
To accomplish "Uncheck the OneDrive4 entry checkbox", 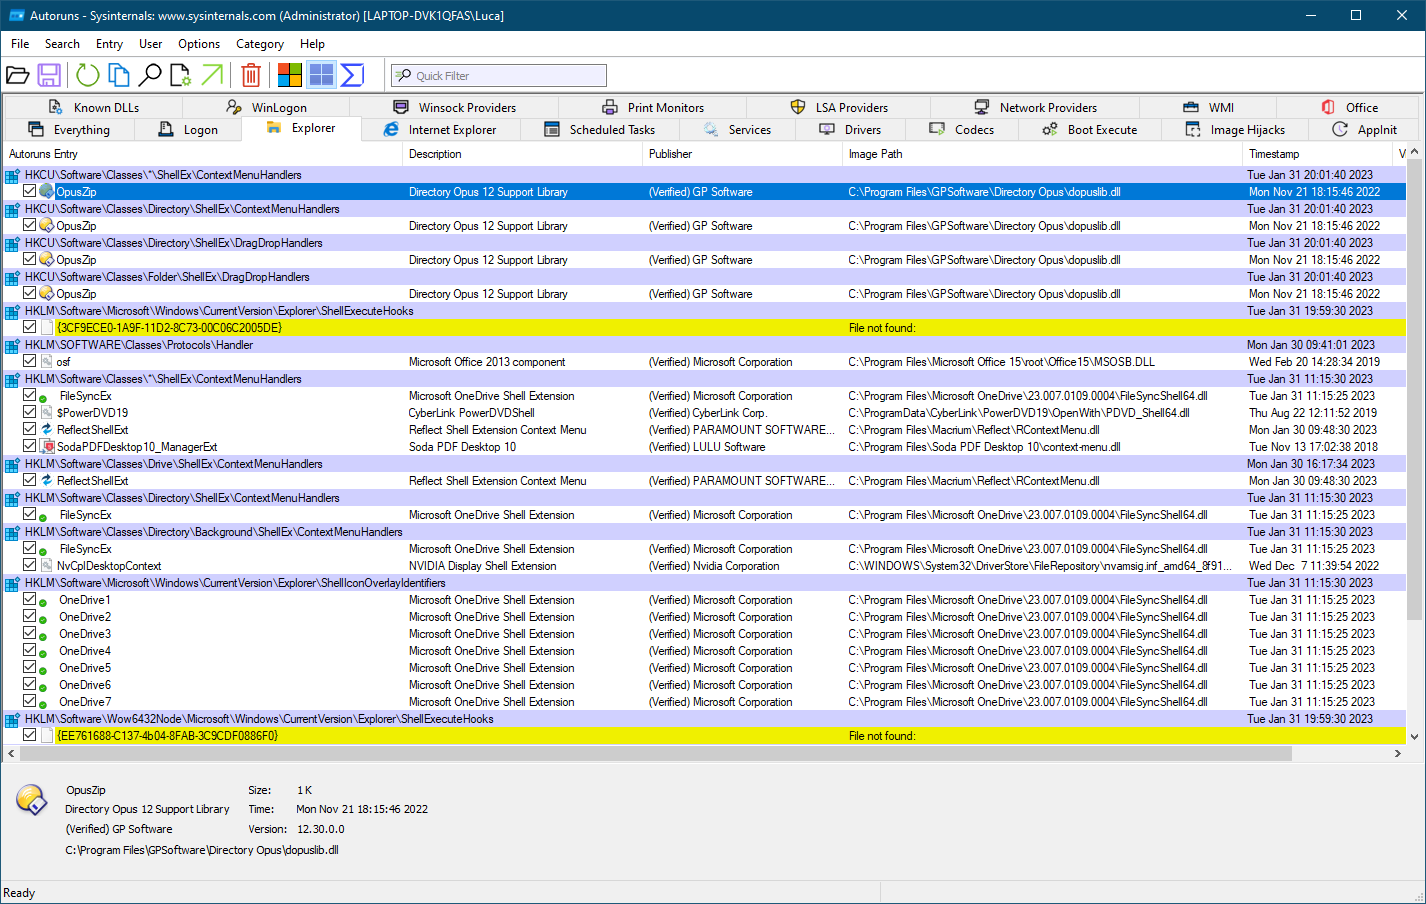I will (30, 650).
